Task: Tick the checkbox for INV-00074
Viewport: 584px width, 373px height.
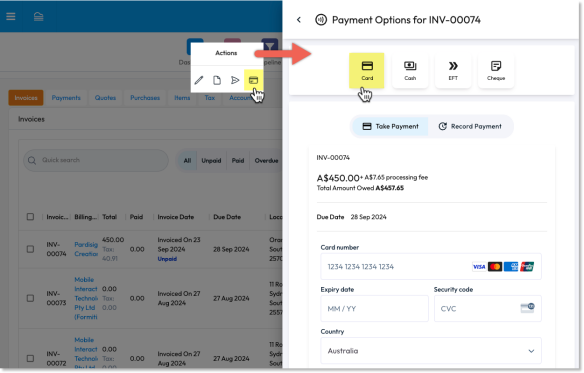Action: click(x=30, y=249)
